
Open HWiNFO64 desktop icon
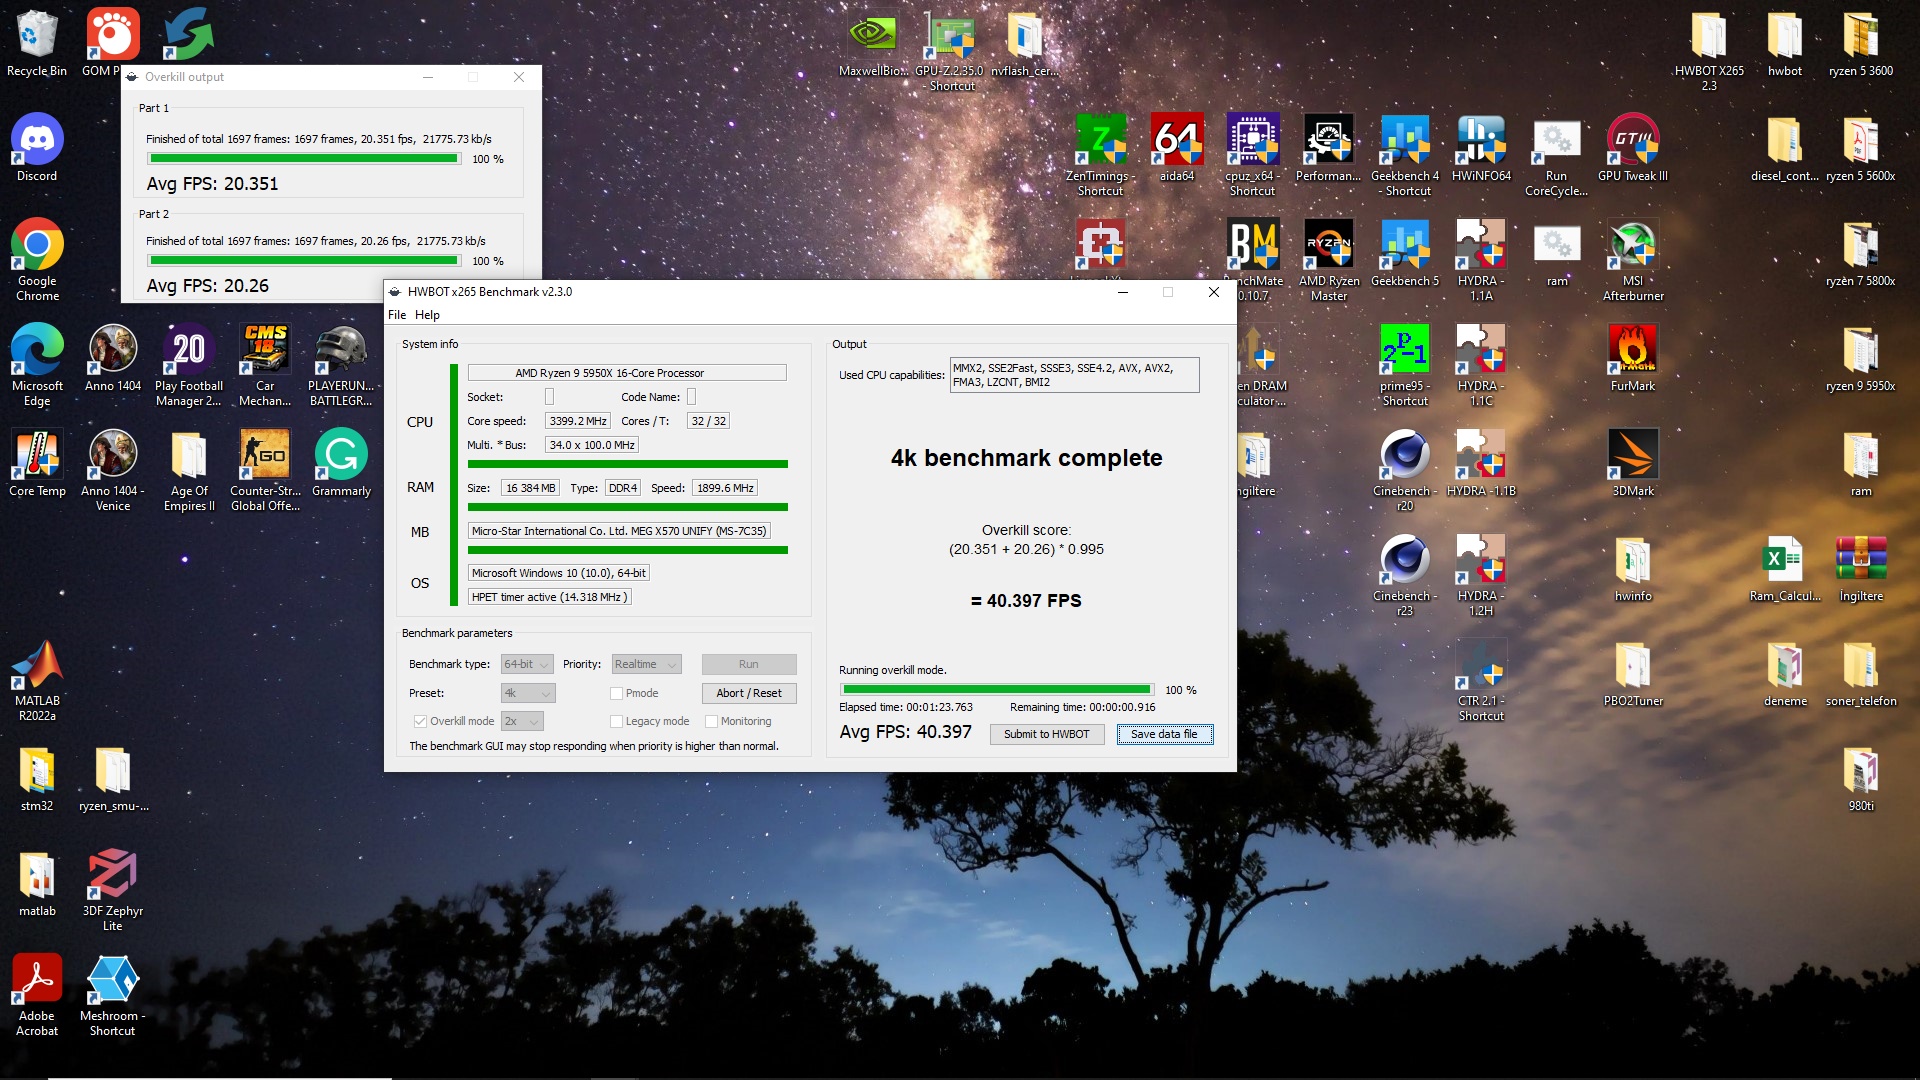[x=1481, y=148]
